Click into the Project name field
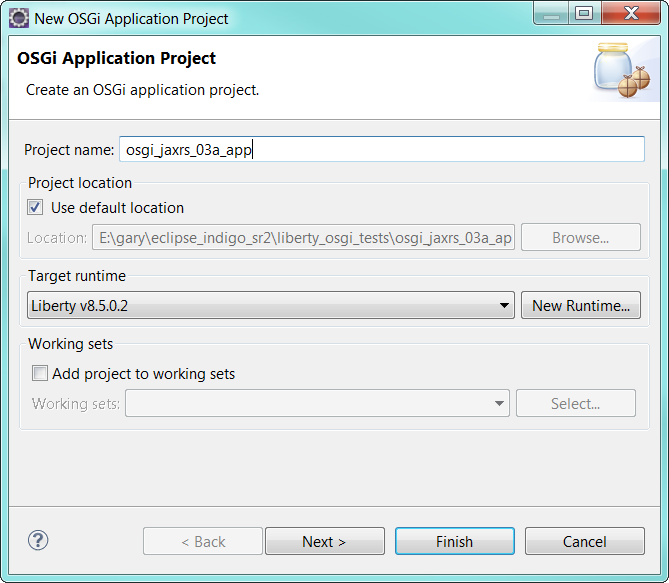Image resolution: width=669 pixels, height=583 pixels. 381,149
